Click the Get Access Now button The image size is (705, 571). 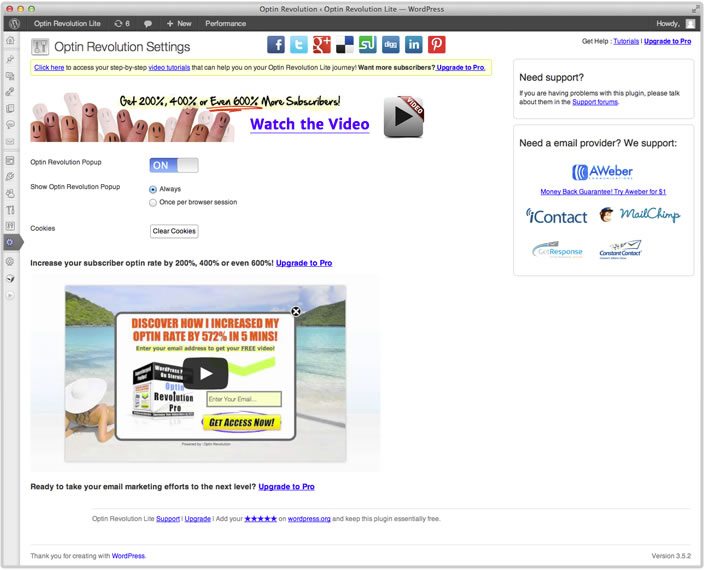(242, 423)
